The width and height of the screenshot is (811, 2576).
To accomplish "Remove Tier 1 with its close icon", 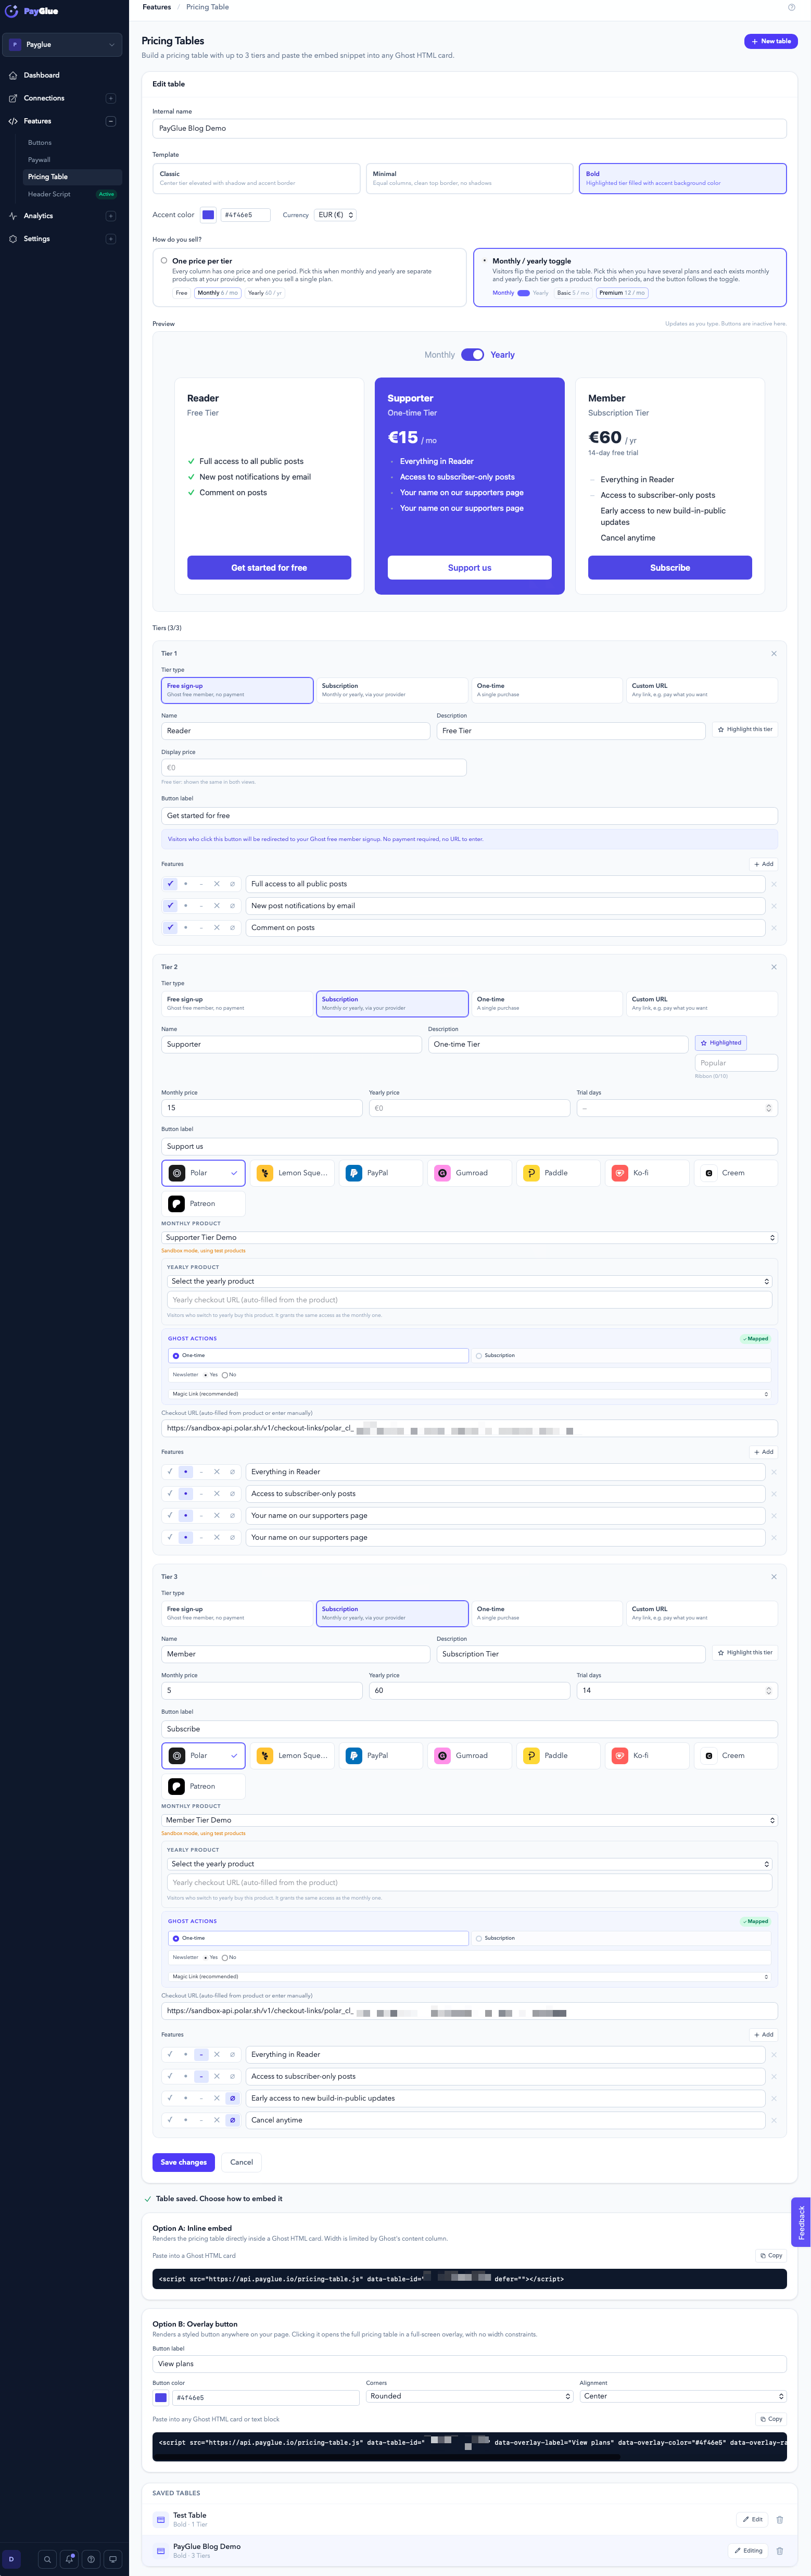I will pos(774,653).
